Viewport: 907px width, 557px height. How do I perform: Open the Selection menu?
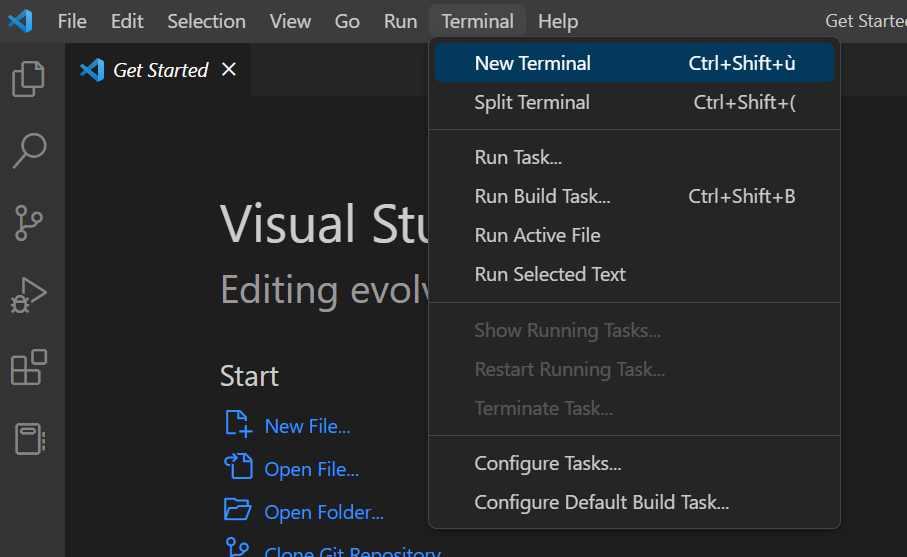(x=207, y=21)
